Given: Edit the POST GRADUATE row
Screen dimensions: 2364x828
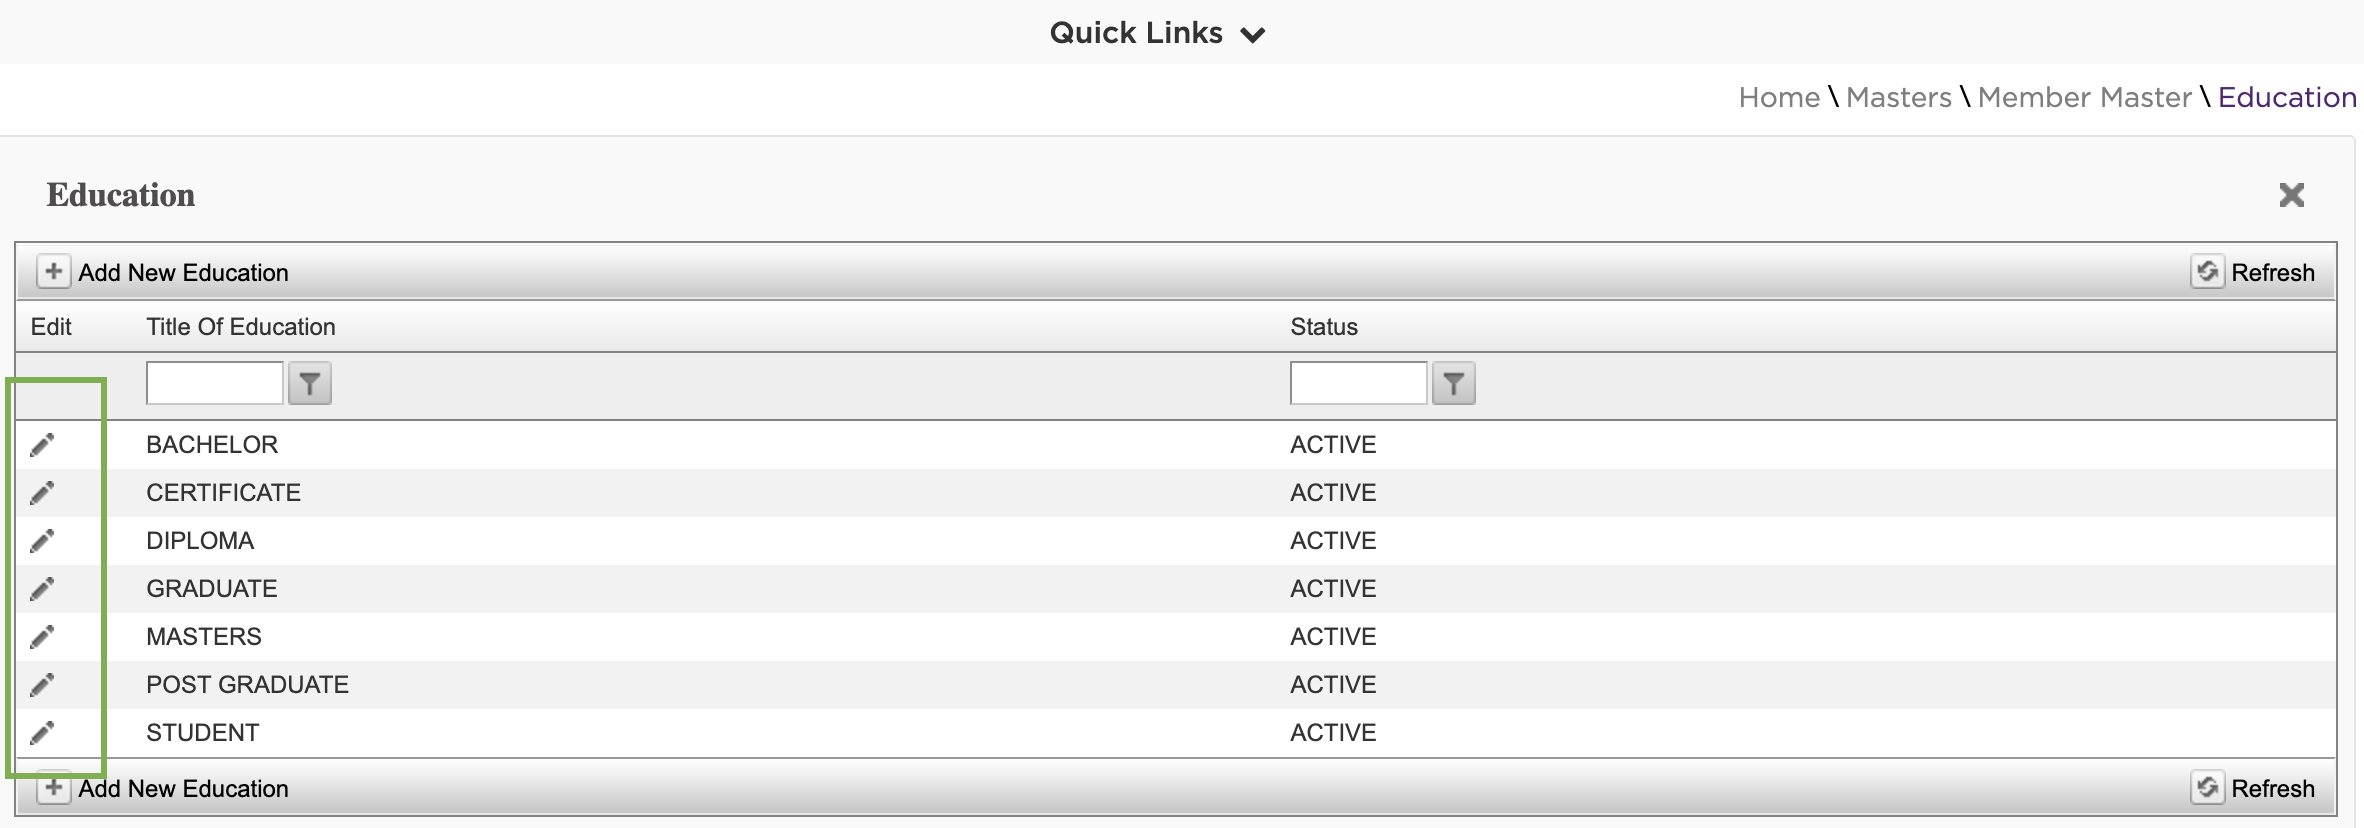Looking at the screenshot, I should tap(42, 685).
